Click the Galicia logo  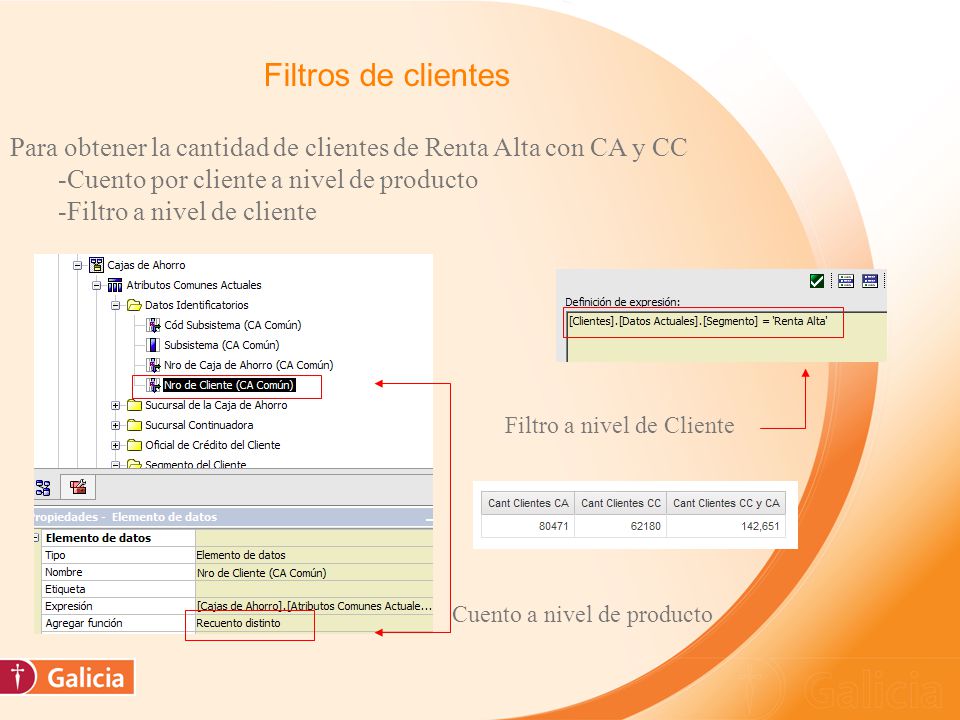(x=67, y=677)
